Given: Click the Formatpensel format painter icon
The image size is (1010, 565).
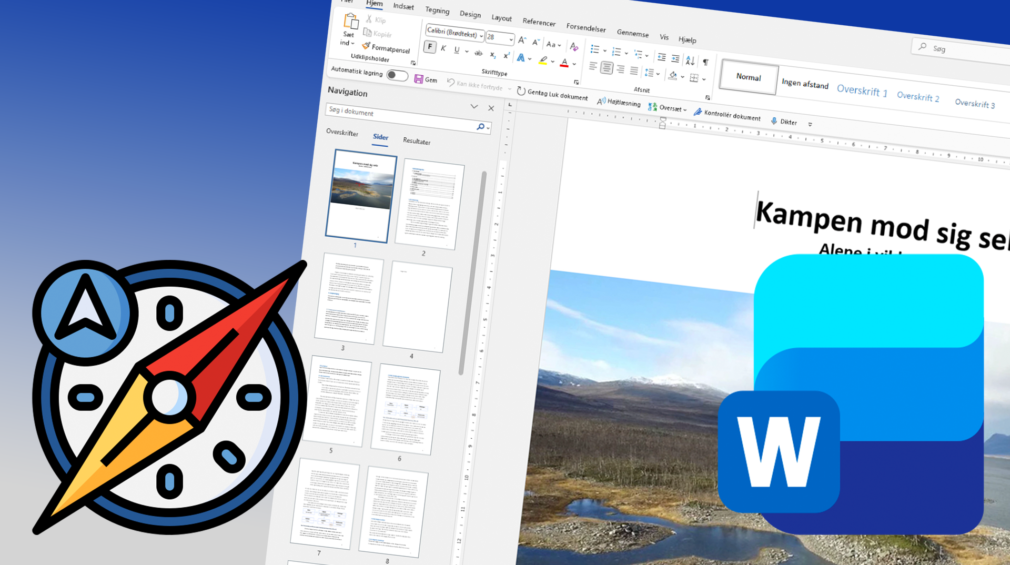Looking at the screenshot, I should point(366,47).
